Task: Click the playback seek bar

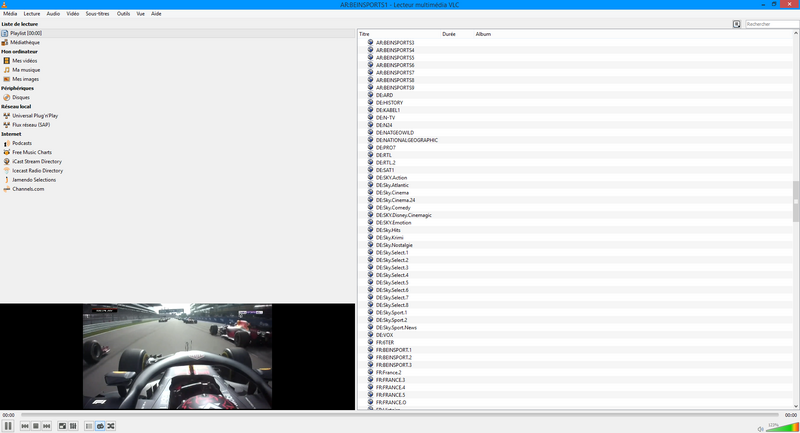Action: point(400,415)
